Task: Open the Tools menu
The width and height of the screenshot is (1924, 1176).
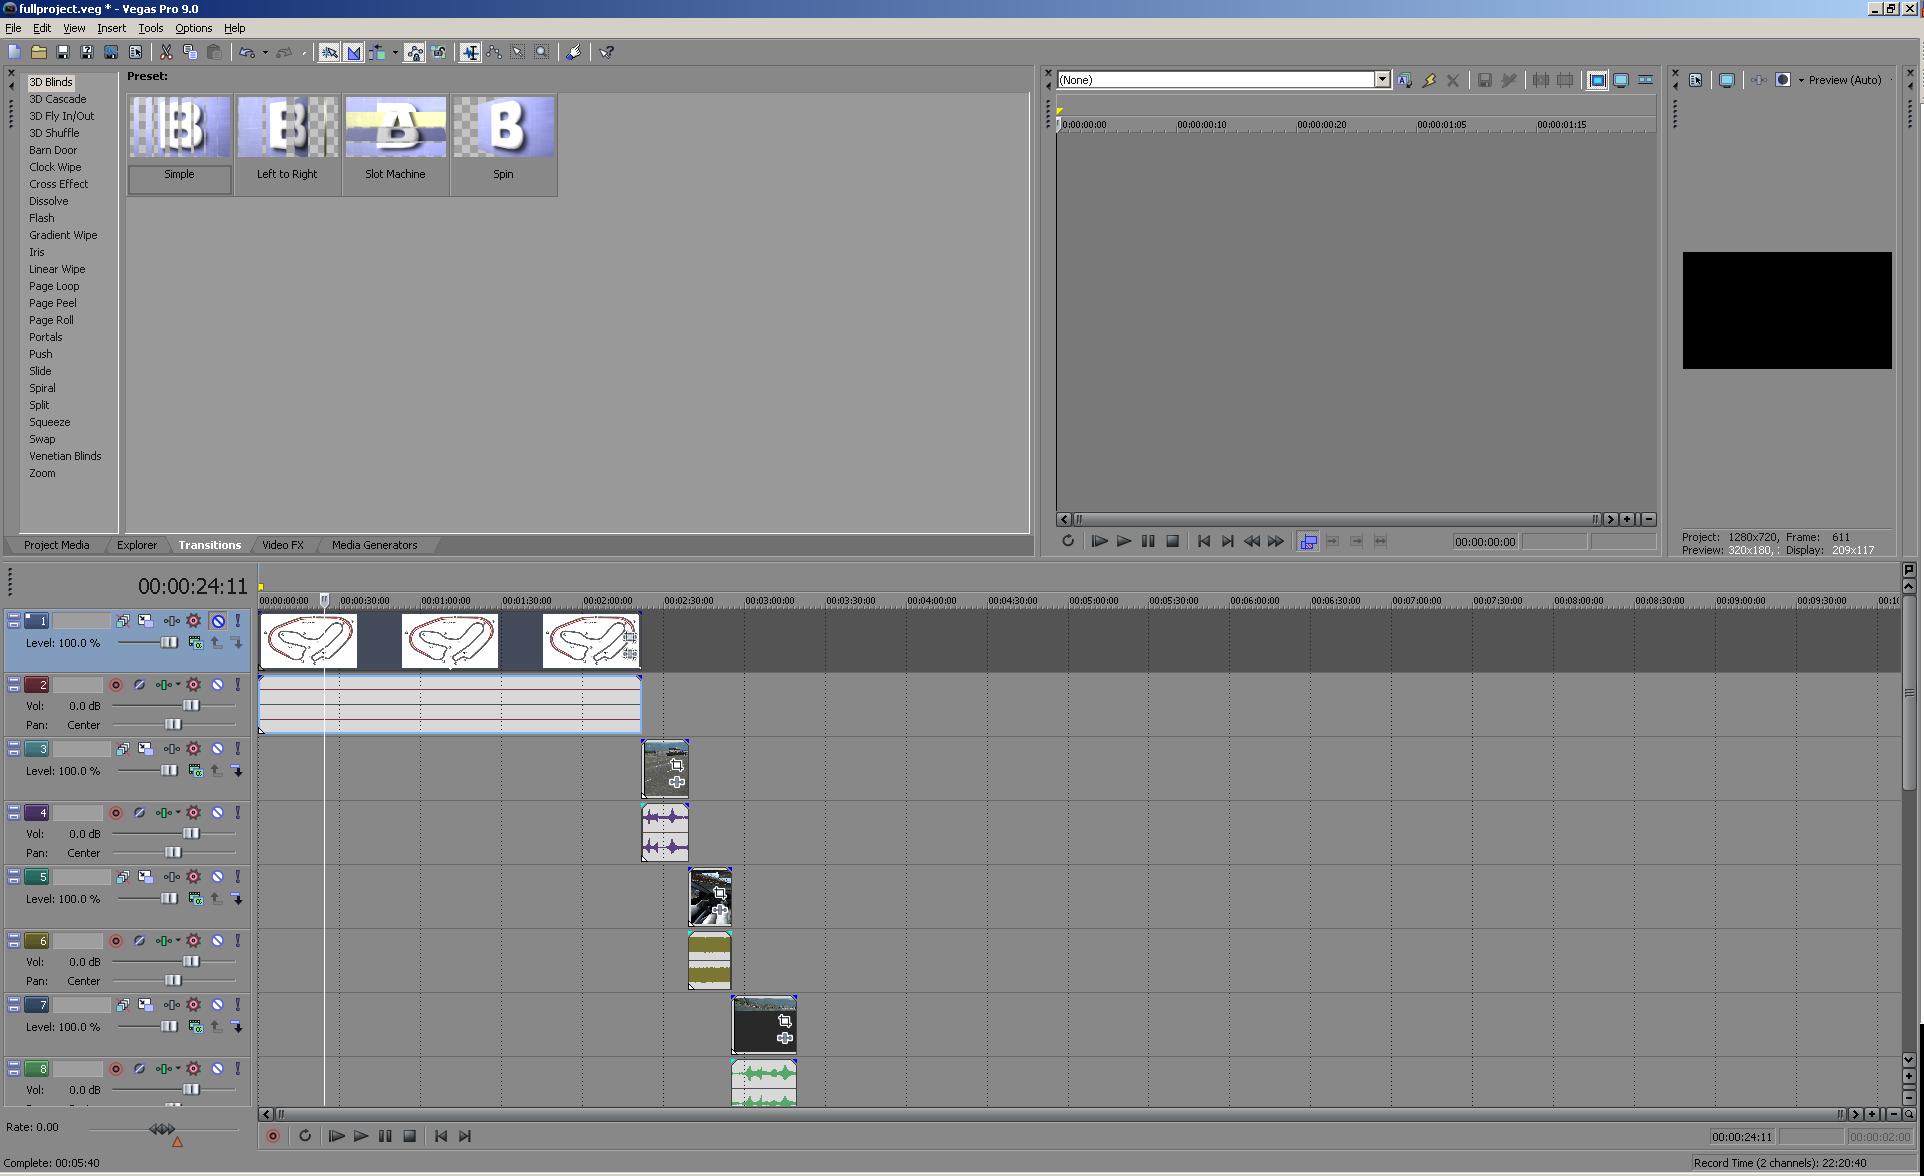Action: coord(150,28)
